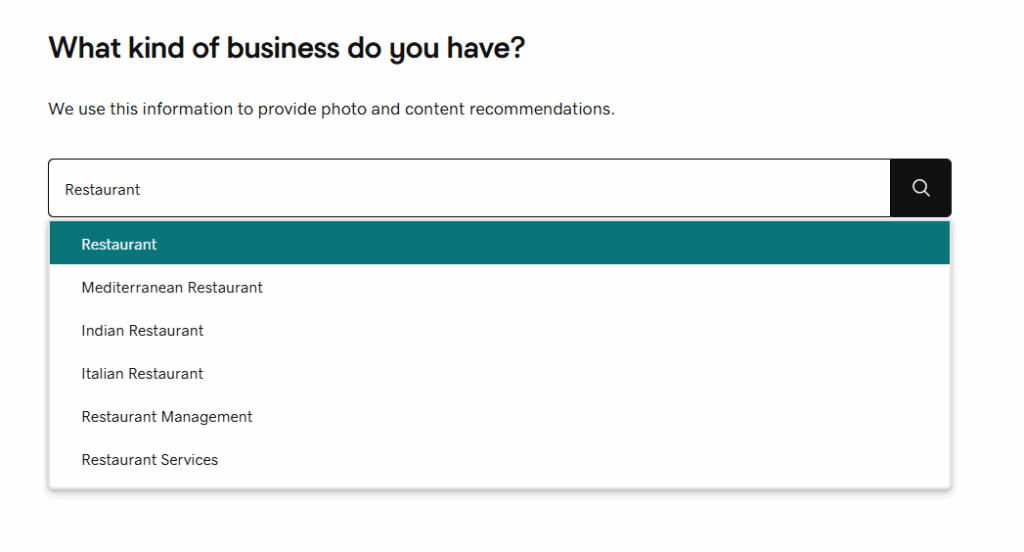Run the search using the search icon
This screenshot has width=1024, height=552.
[921, 188]
